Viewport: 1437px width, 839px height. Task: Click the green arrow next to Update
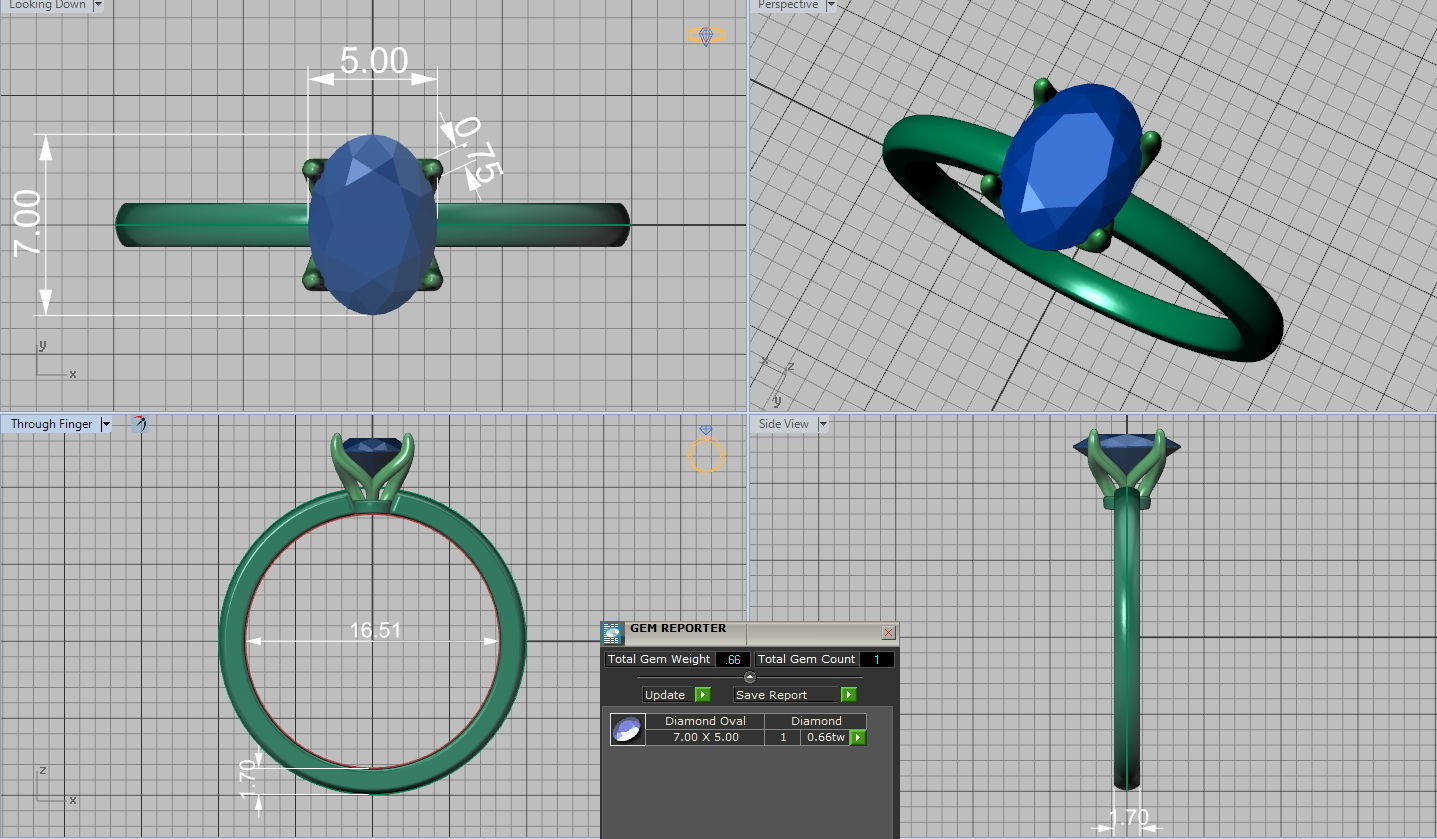point(702,695)
